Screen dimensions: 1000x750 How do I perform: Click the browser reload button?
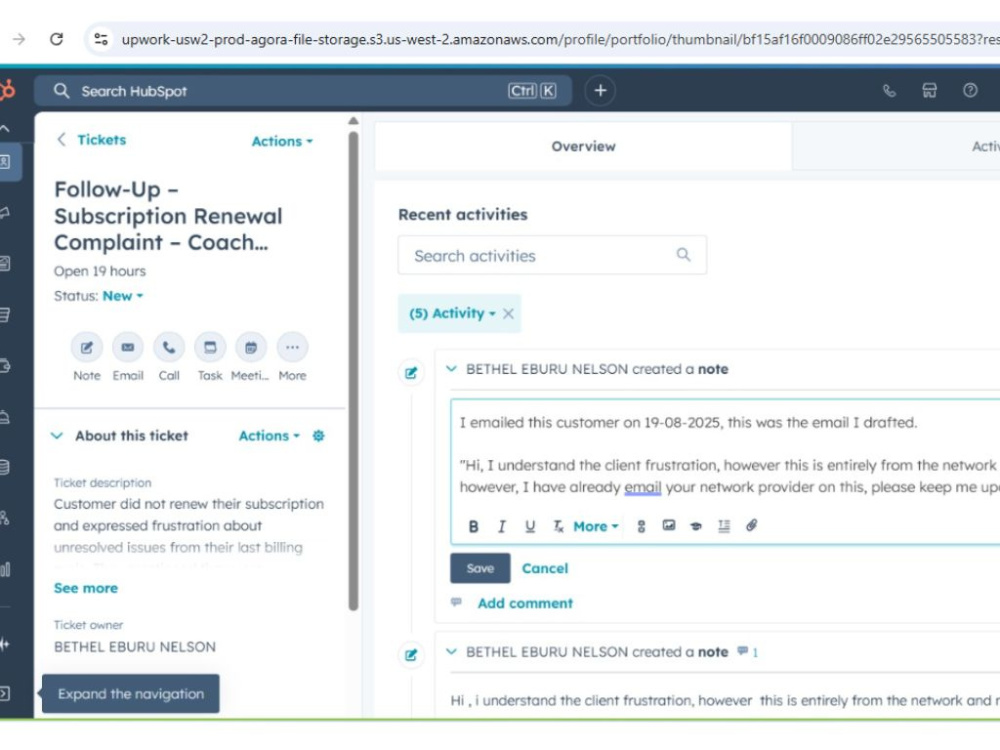57,40
